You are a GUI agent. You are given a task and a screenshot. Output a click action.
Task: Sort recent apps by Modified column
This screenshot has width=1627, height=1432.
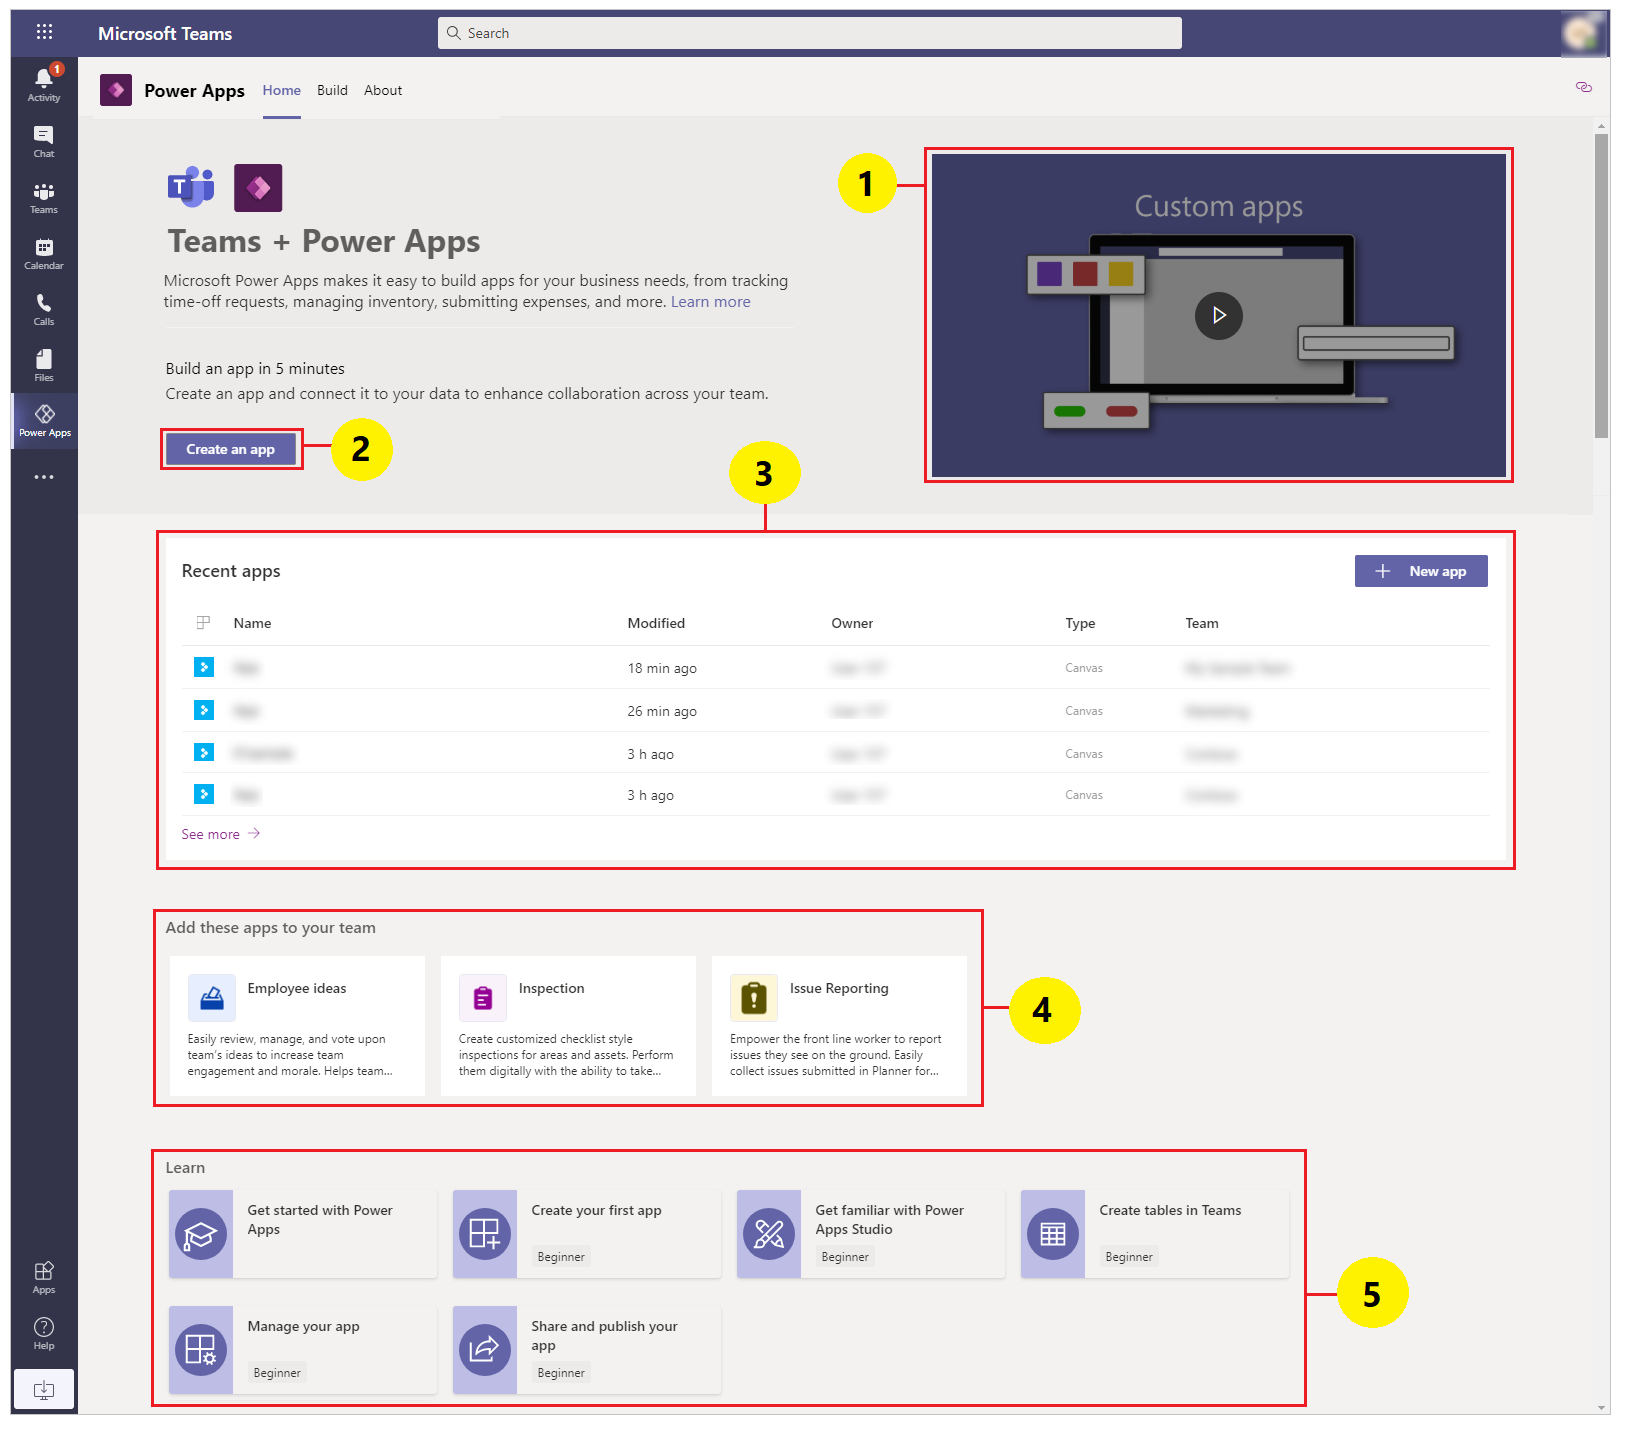656,623
